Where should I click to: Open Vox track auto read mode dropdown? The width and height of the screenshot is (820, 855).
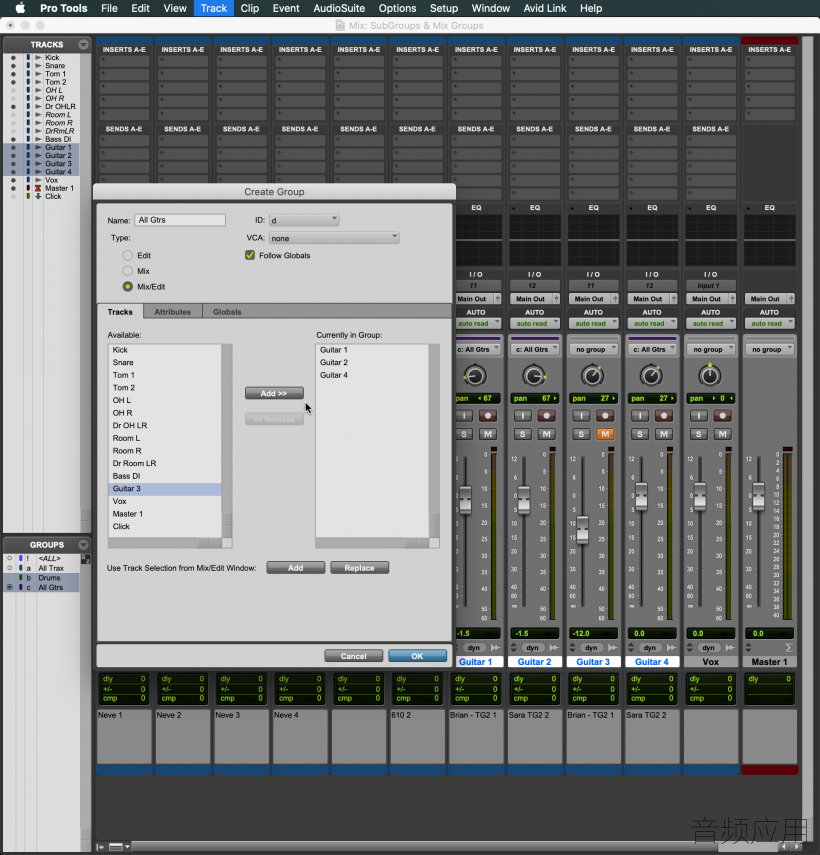tap(710, 323)
